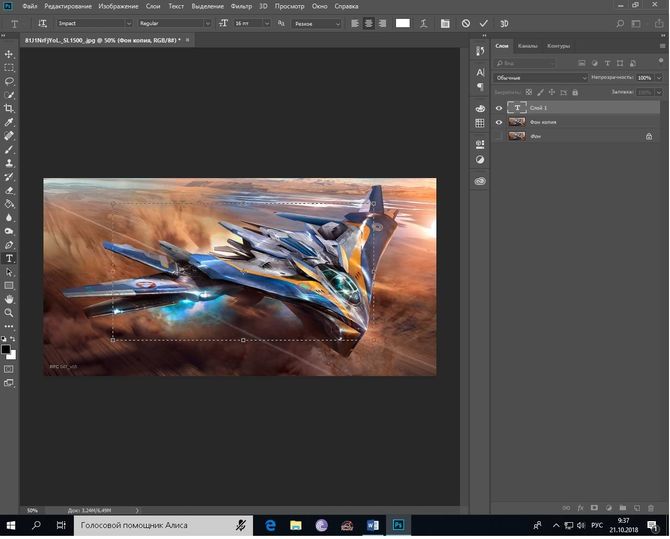670x539 pixels.
Task: Open the 16 пт font size dropdown
Action: (x=267, y=24)
